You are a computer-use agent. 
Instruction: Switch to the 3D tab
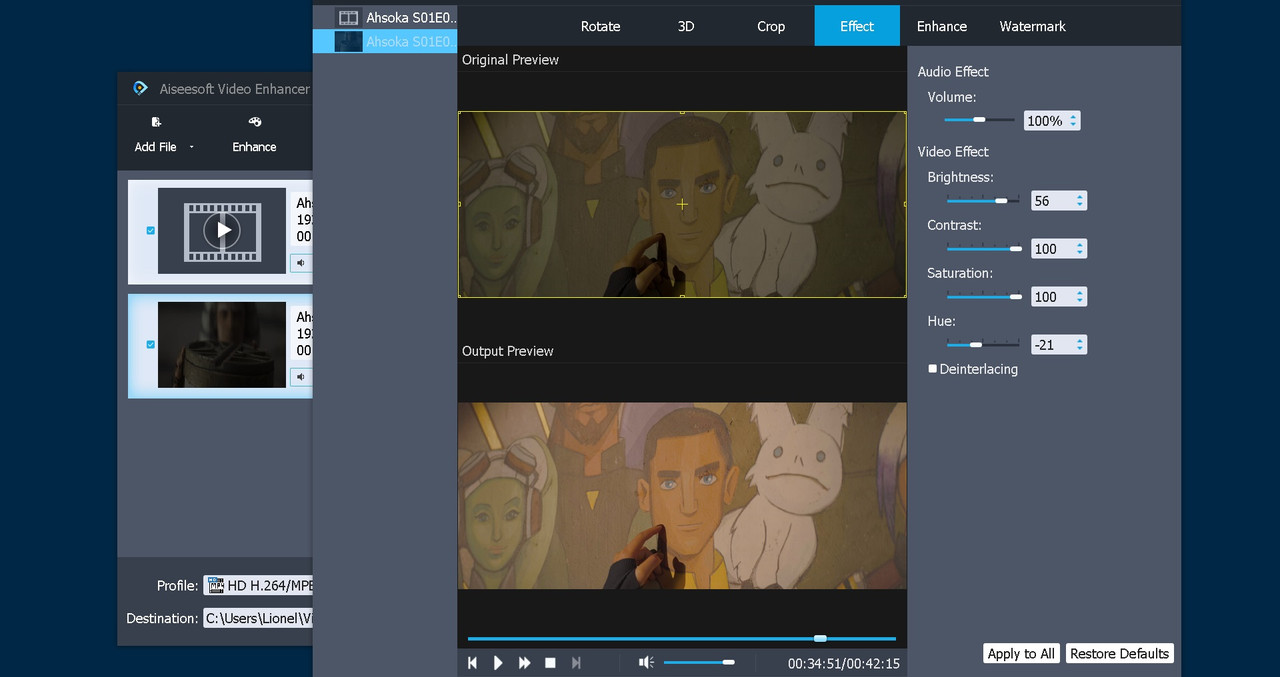(x=686, y=26)
